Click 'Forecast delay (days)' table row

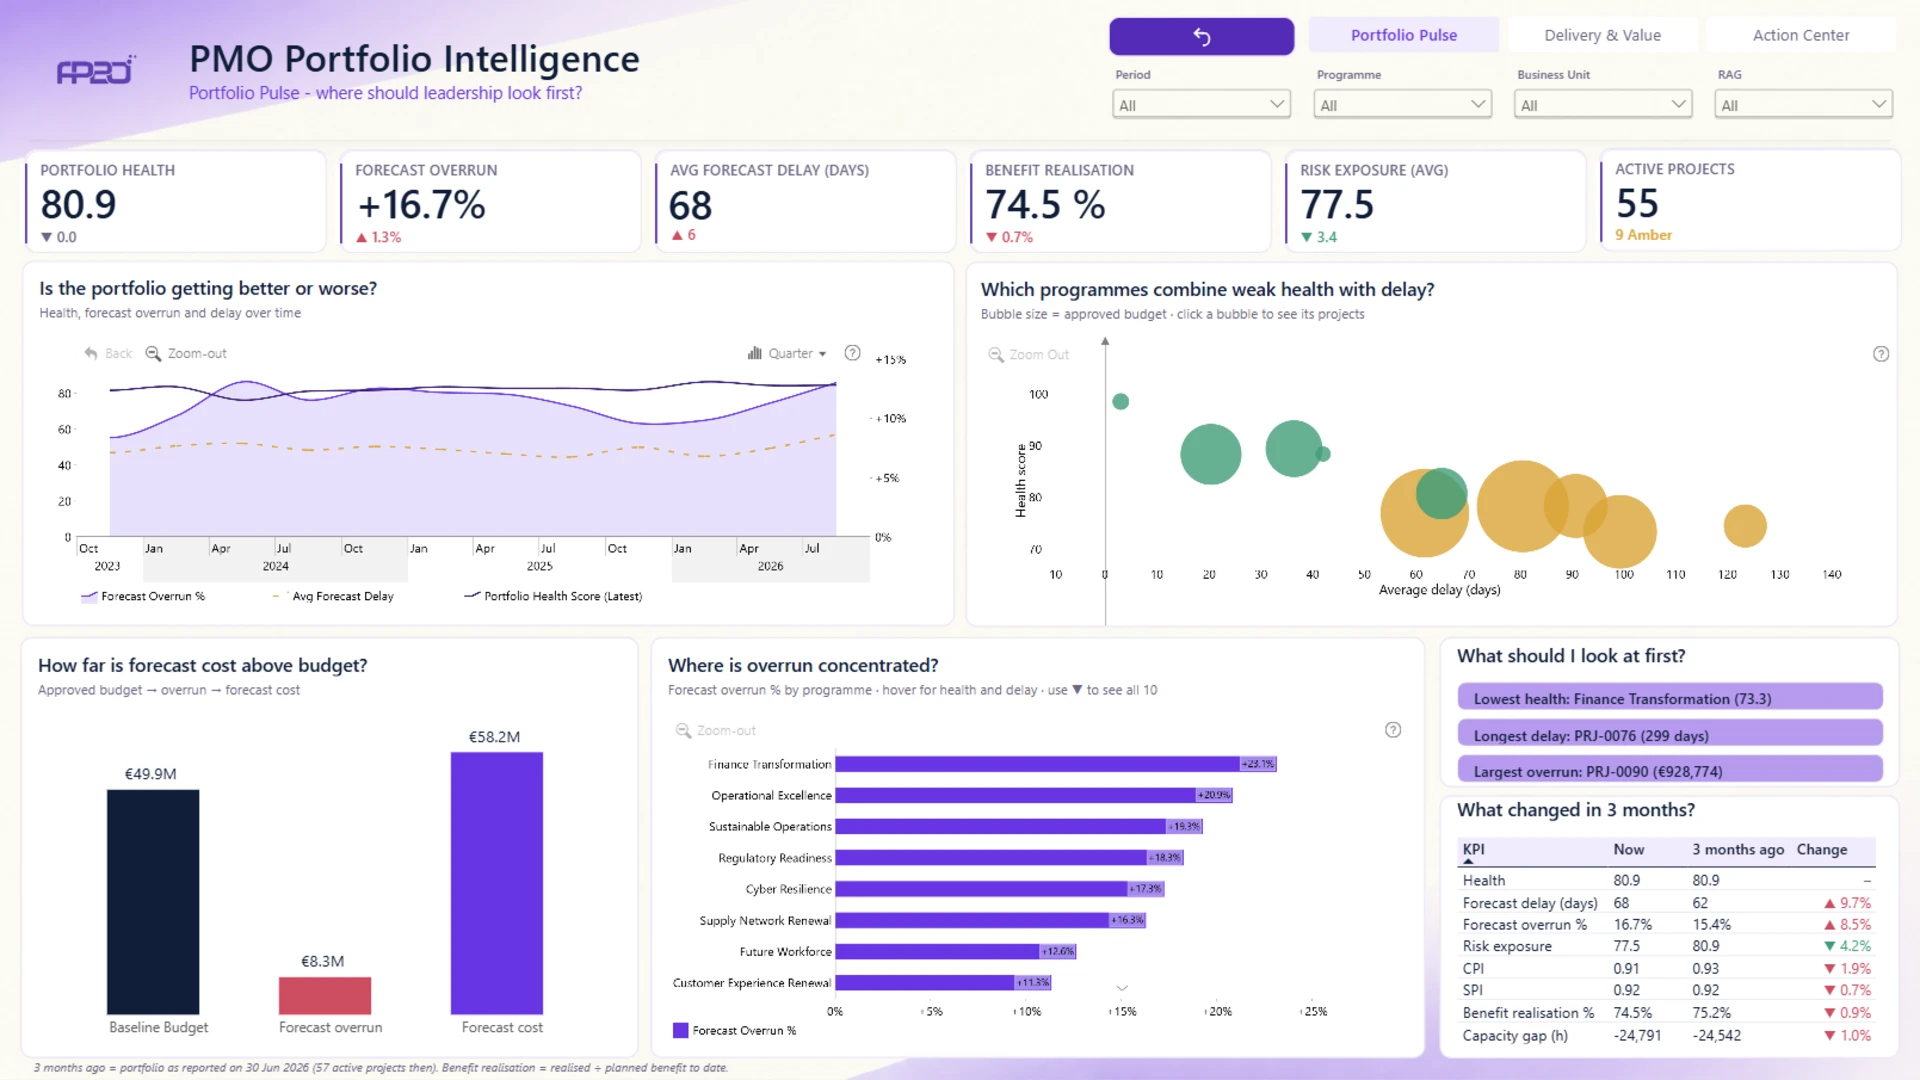1667,902
